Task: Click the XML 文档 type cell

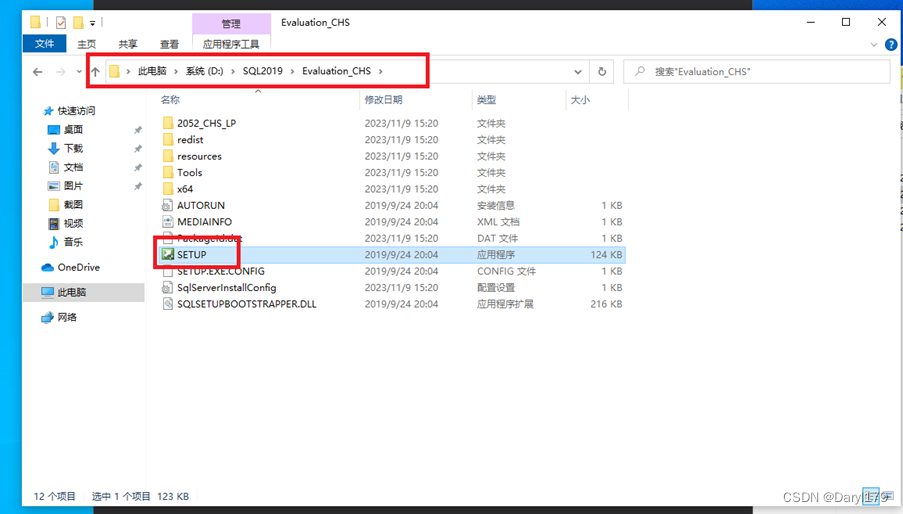Action: [498, 222]
